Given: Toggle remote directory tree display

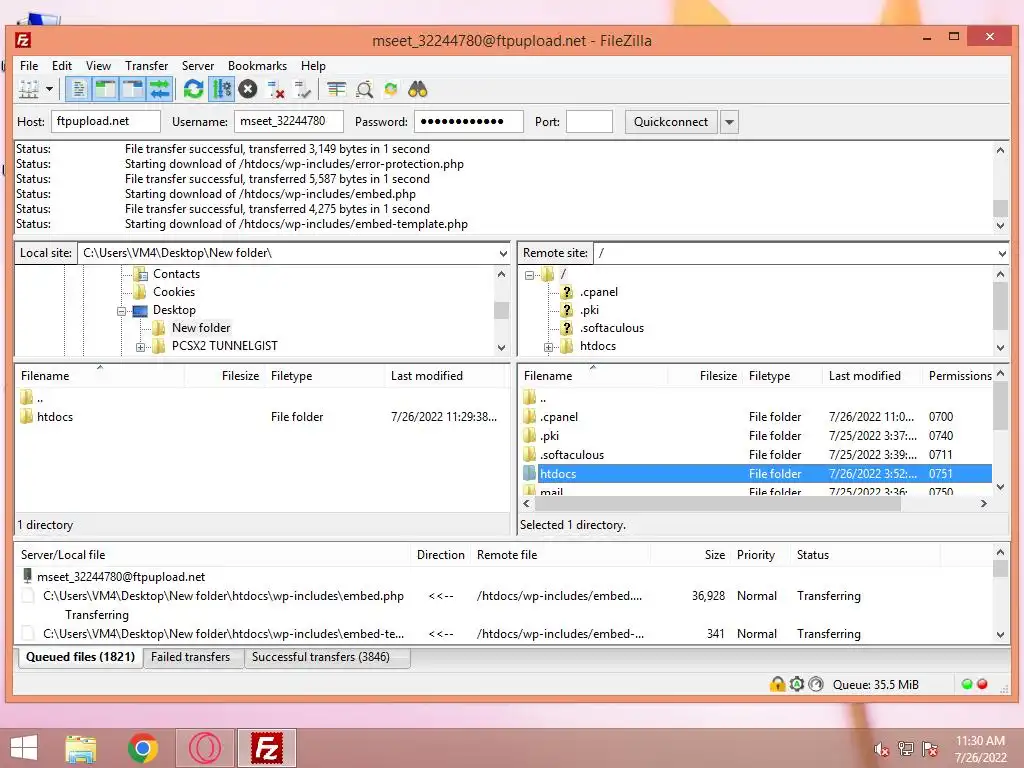Looking at the screenshot, I should [133, 89].
